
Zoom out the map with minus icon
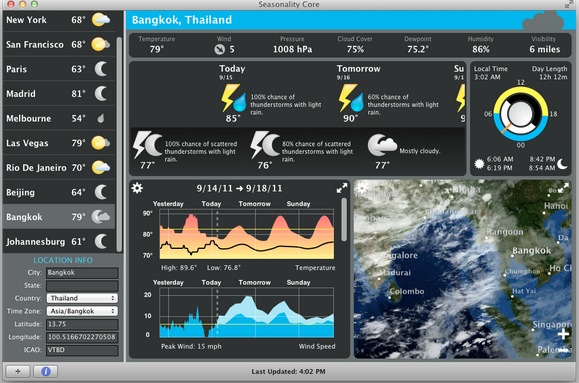(563, 349)
